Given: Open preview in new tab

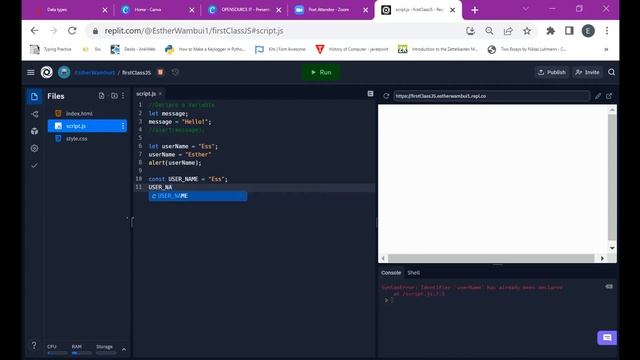Looking at the screenshot, I should click(x=609, y=96).
